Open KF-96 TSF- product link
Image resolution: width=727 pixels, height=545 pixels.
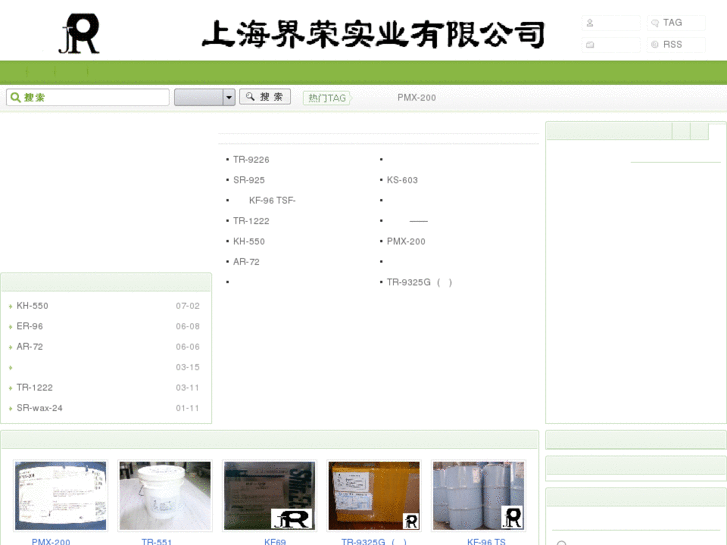pyautogui.click(x=272, y=200)
